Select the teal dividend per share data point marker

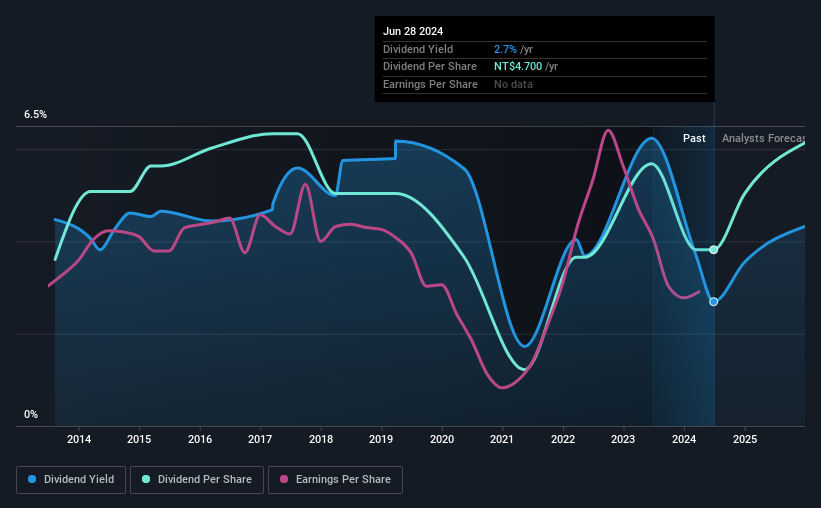(713, 250)
